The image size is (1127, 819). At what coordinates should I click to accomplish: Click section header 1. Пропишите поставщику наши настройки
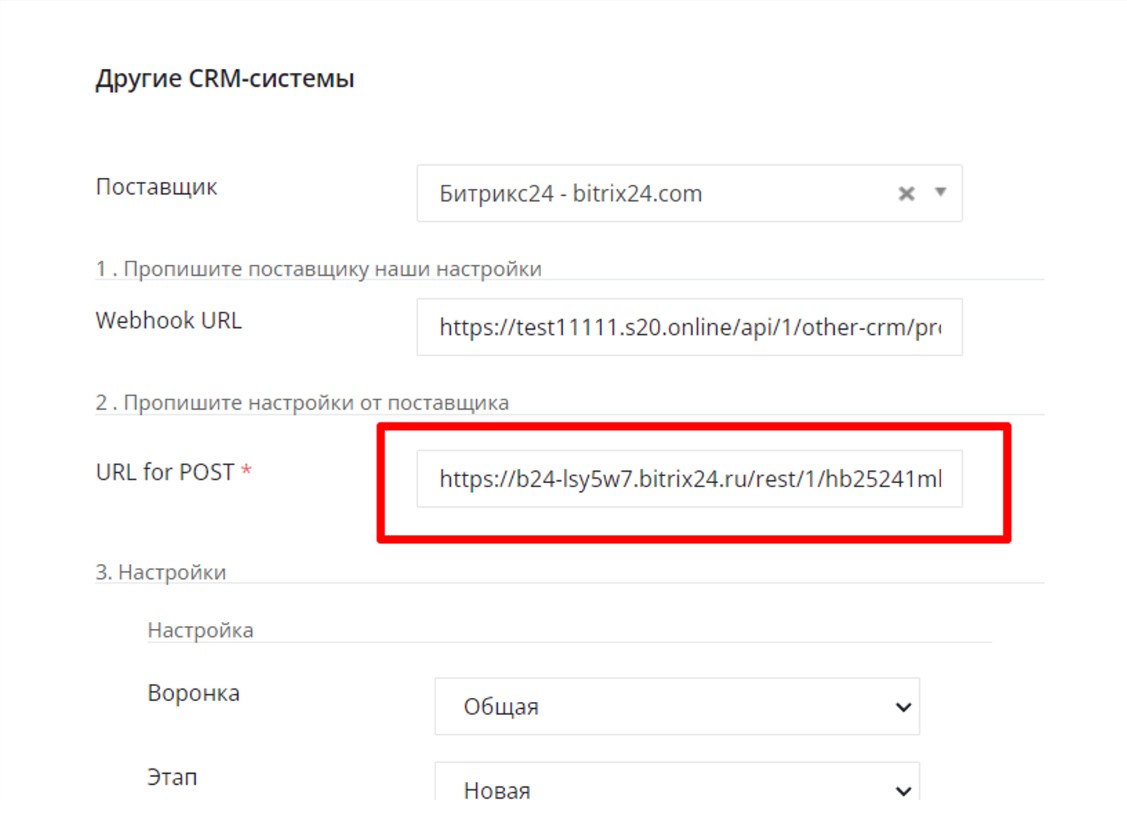pos(318,269)
